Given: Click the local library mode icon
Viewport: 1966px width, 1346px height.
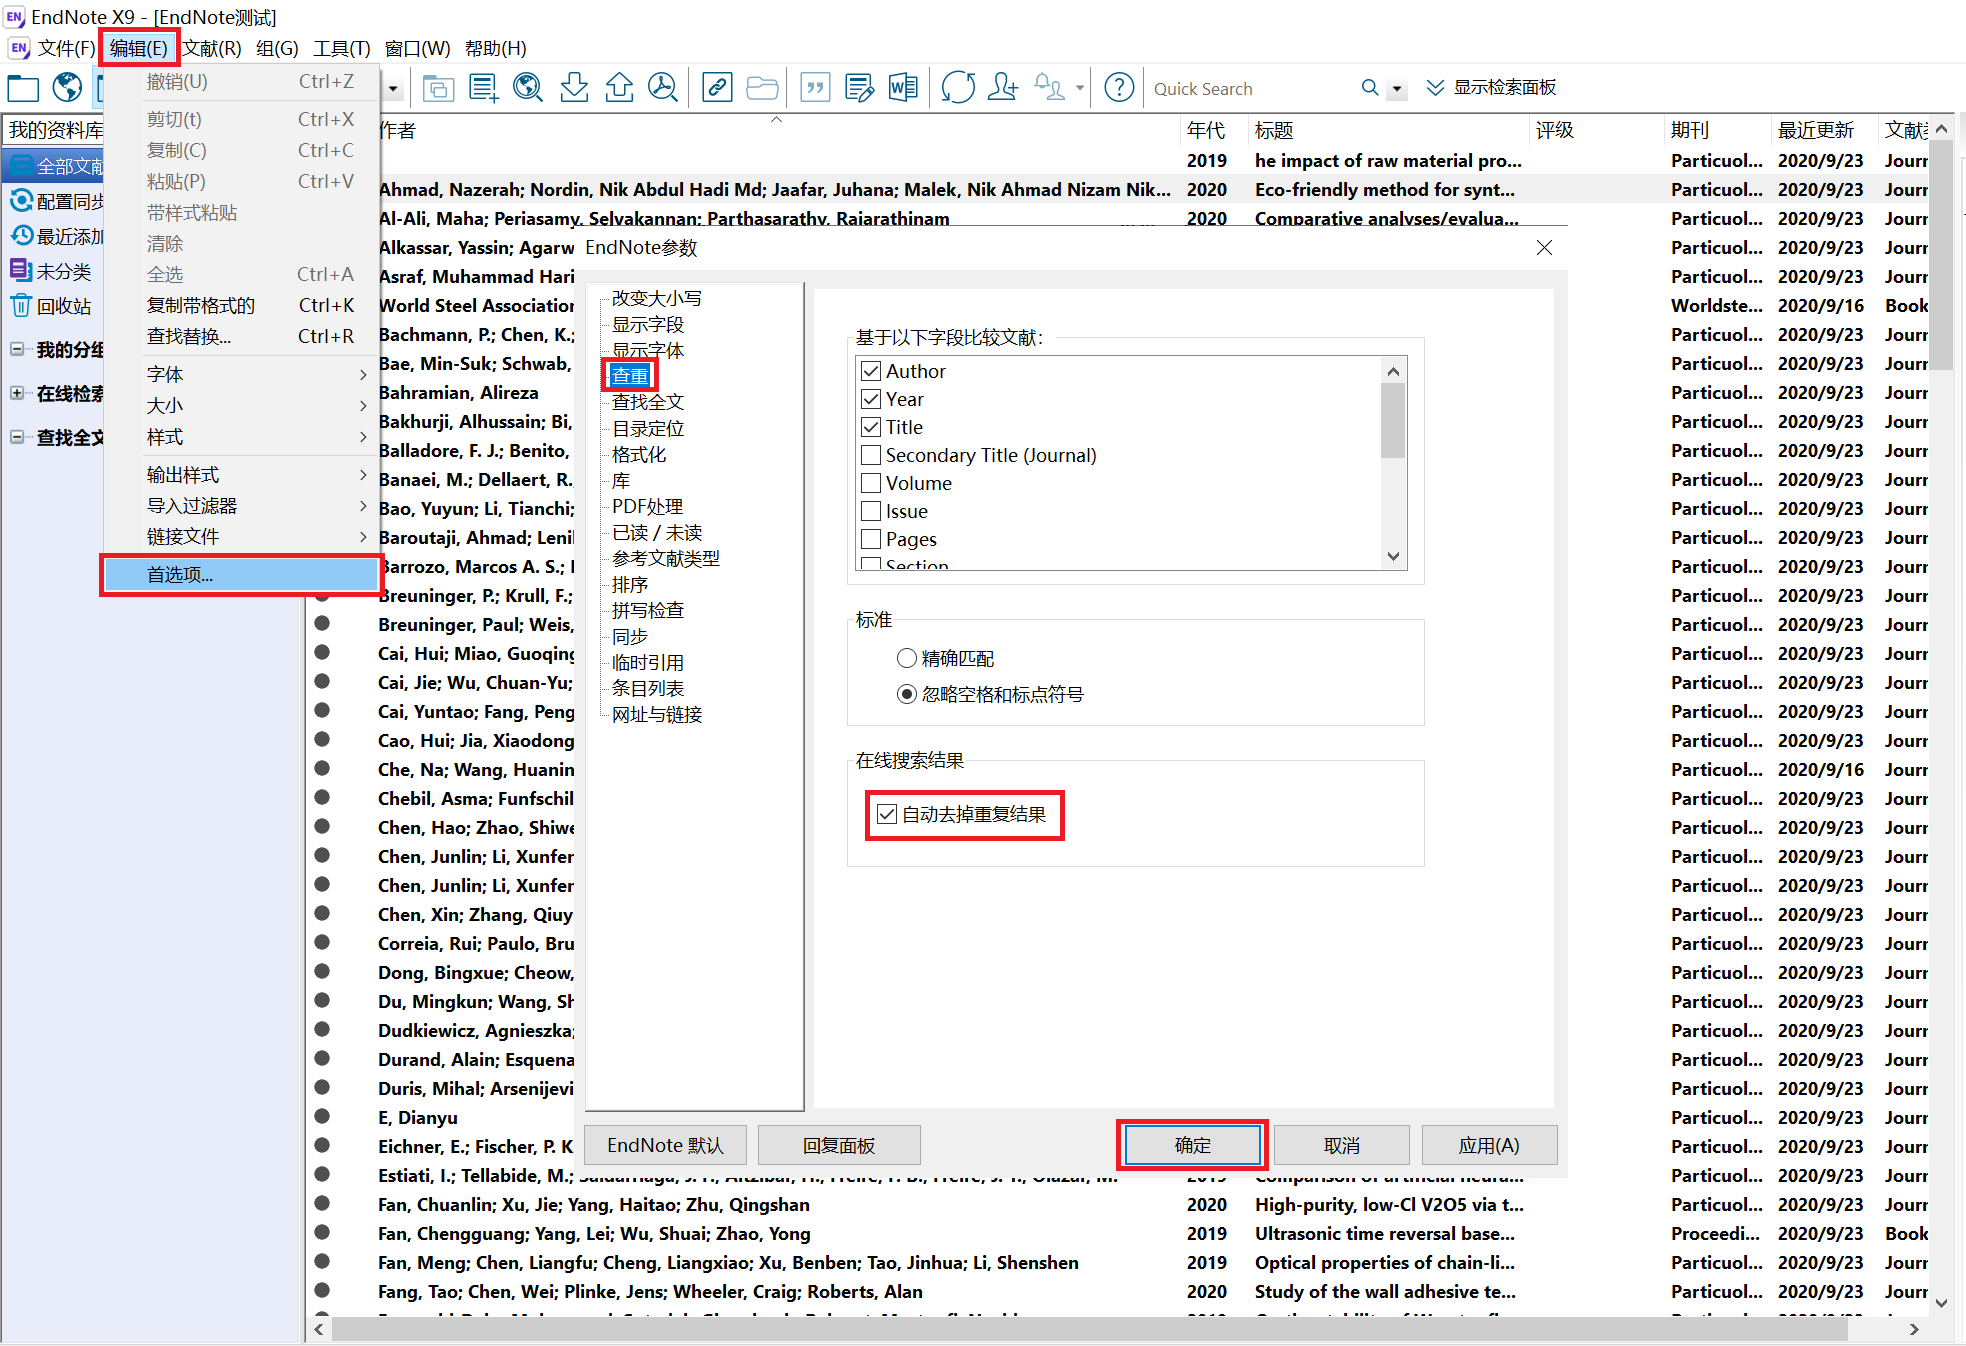Looking at the screenshot, I should [23, 88].
